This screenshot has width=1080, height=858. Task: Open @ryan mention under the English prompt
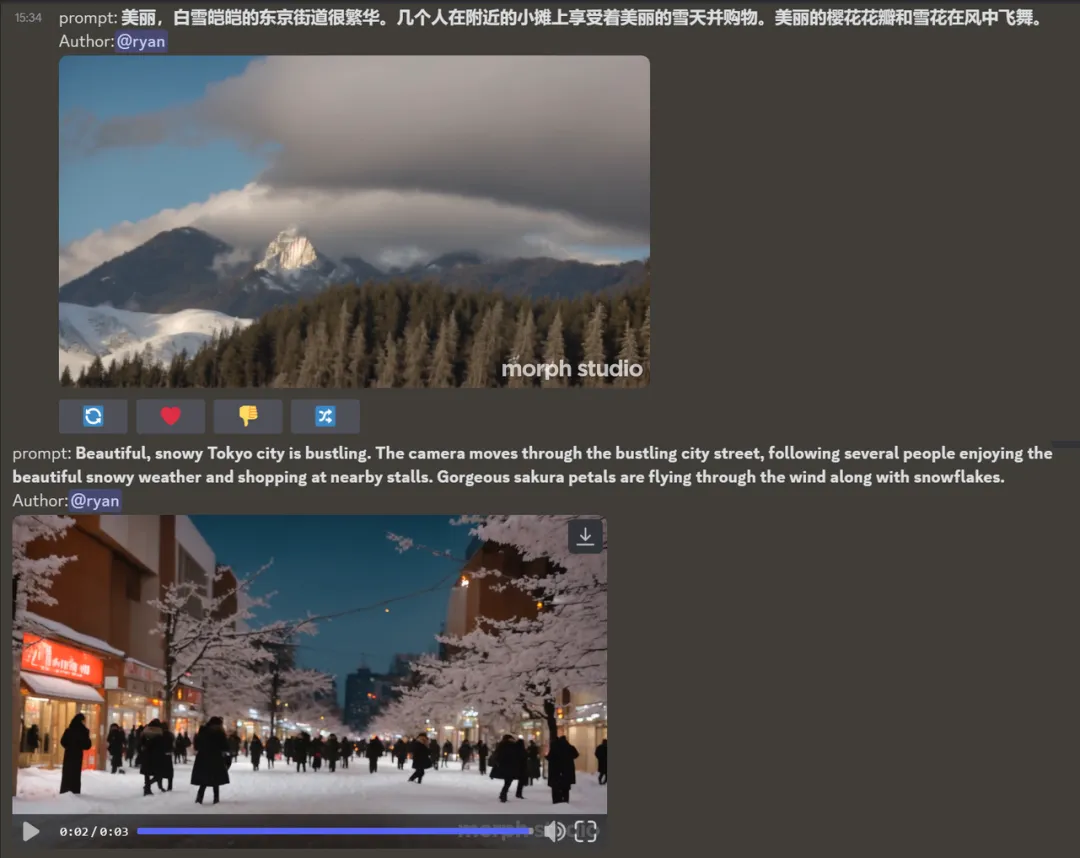[95, 501]
